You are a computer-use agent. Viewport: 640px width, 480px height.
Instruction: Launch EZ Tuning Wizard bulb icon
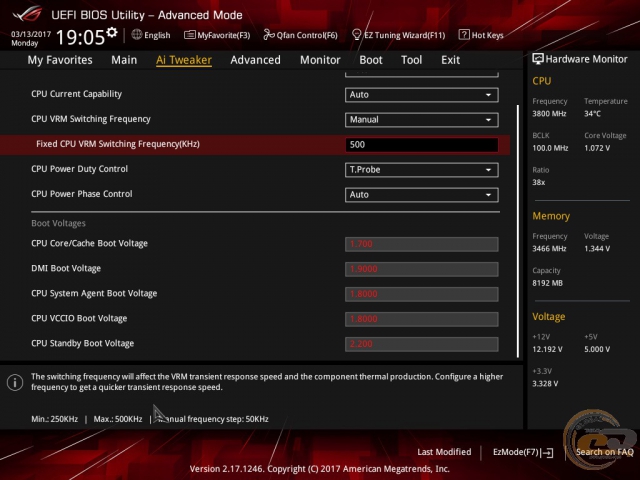click(356, 35)
